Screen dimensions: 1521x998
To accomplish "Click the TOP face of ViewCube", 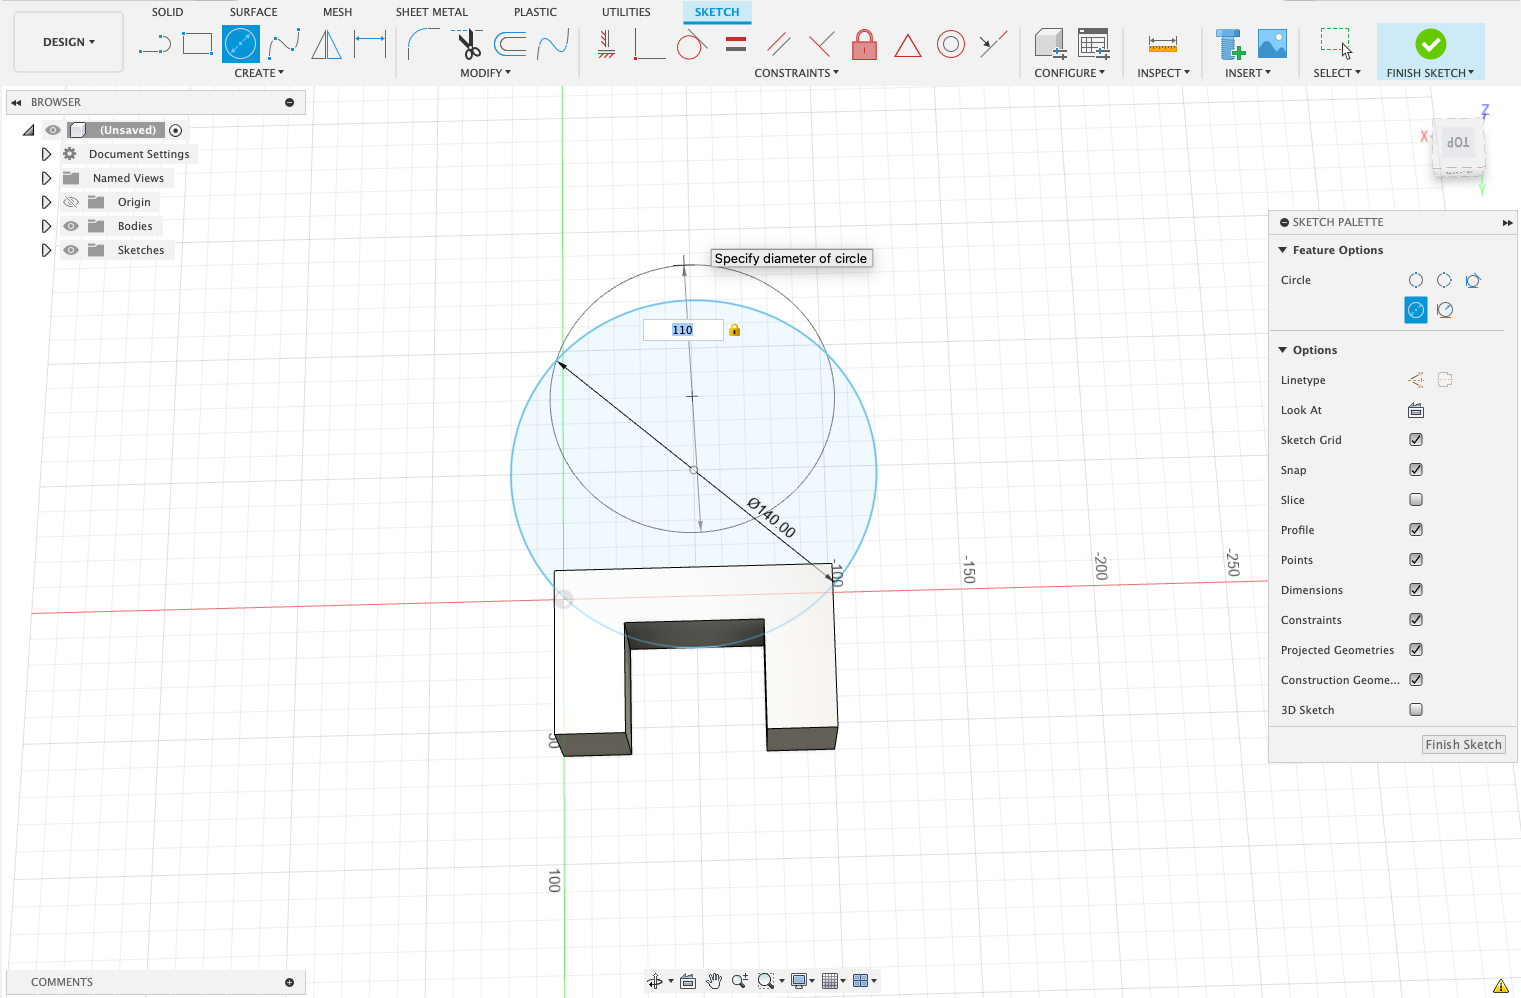I will [1458, 143].
